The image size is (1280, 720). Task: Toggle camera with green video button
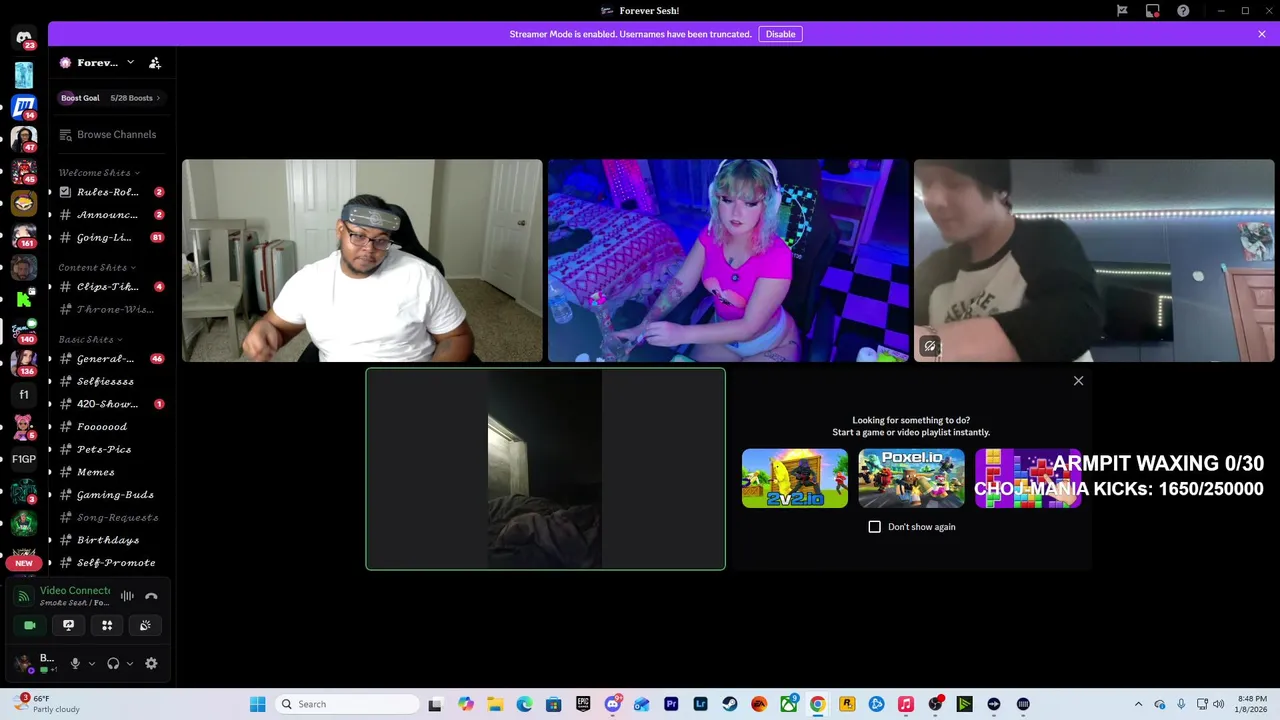point(30,625)
